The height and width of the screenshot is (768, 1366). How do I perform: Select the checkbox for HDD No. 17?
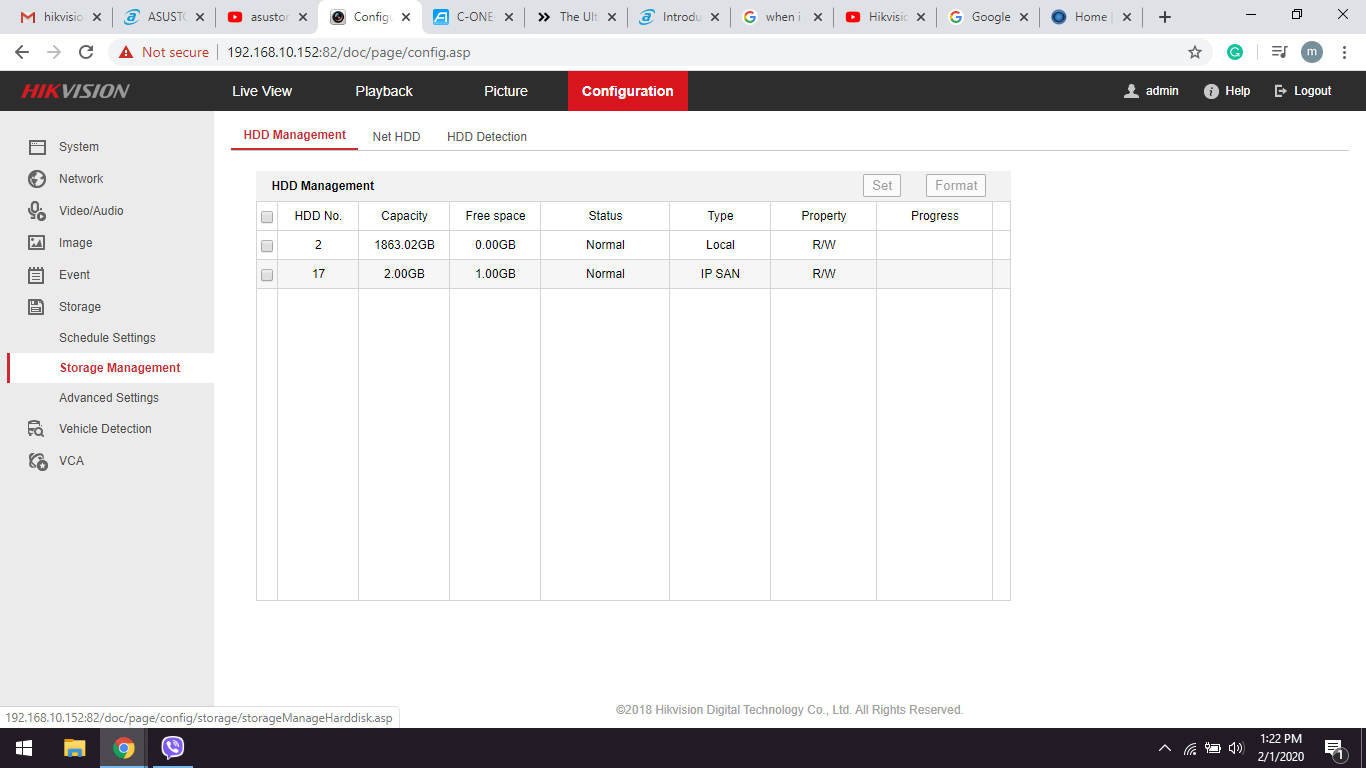click(x=267, y=274)
